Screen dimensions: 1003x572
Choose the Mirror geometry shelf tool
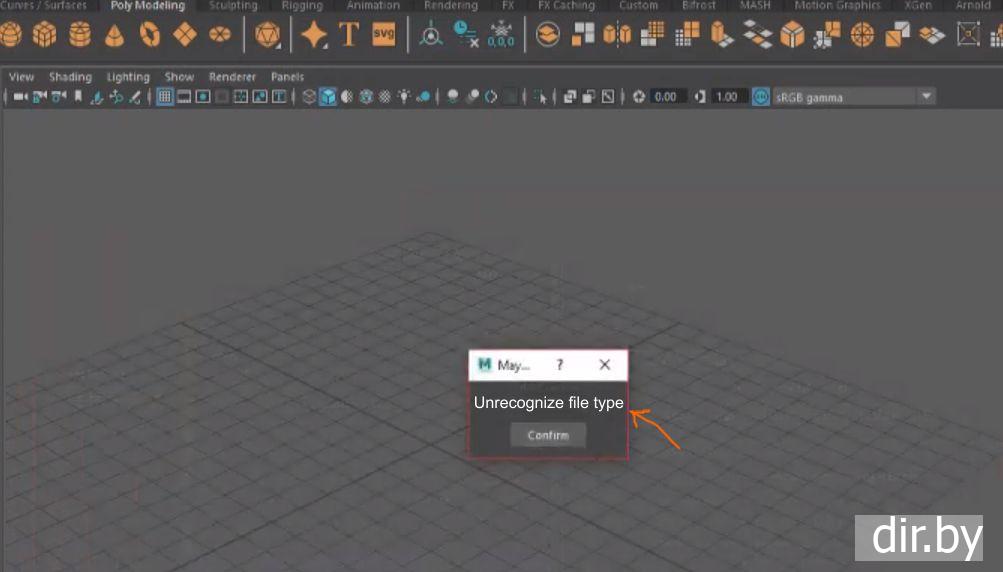click(617, 36)
